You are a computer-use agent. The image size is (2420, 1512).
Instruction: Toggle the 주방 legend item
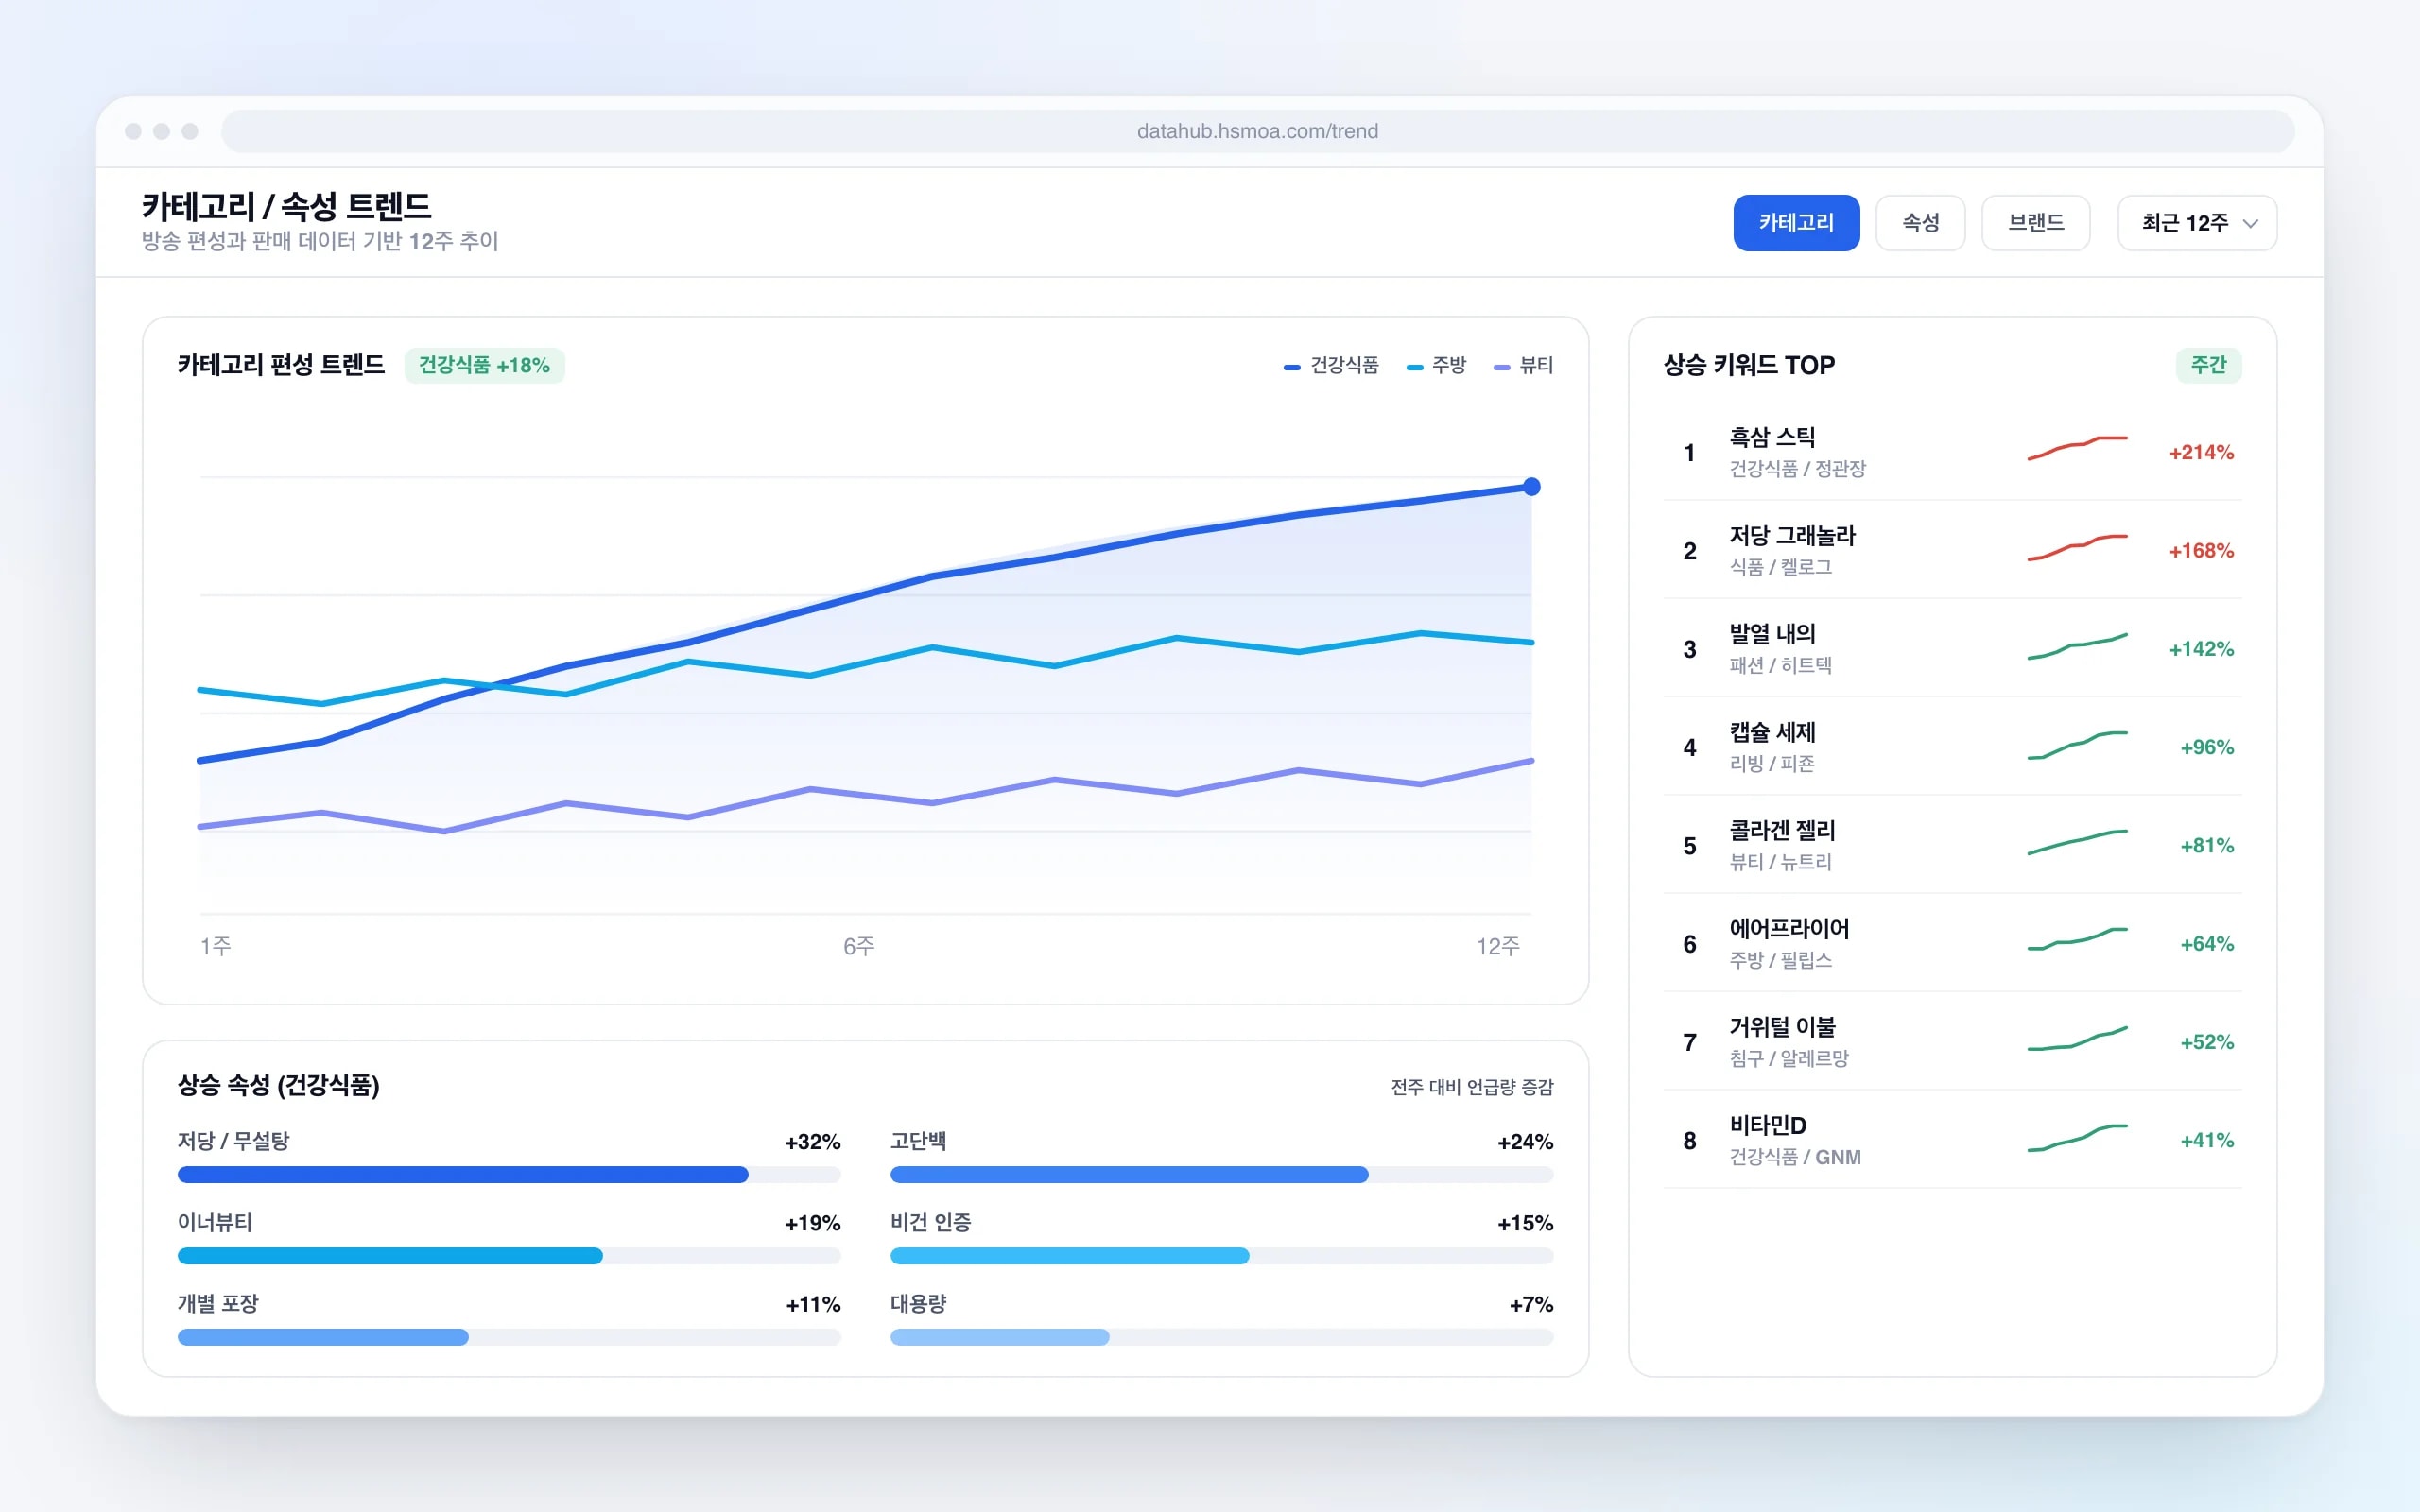click(1436, 366)
